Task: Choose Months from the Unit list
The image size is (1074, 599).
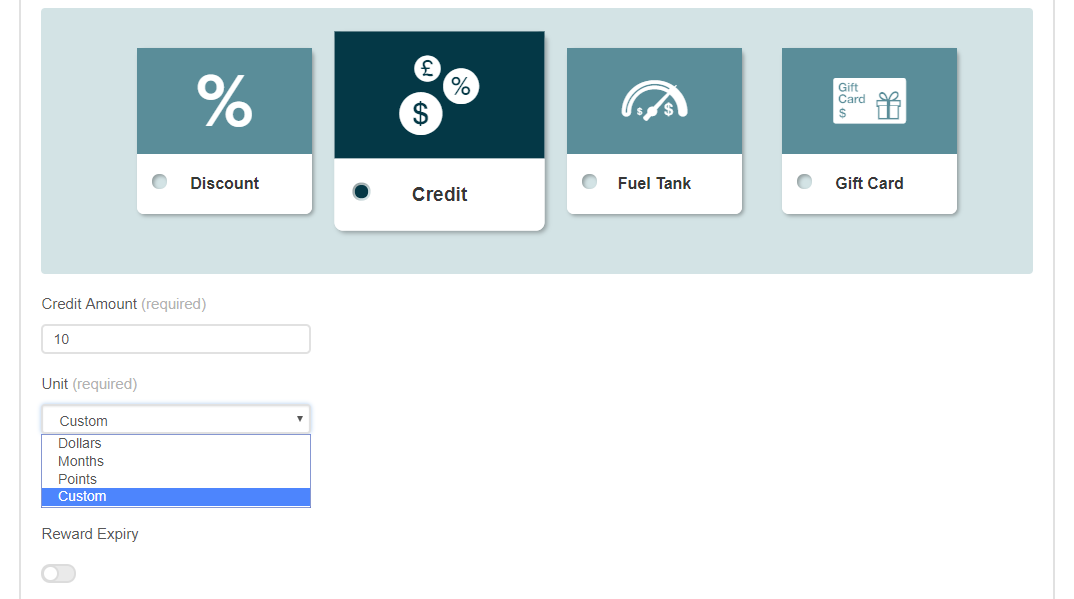Action: point(81,461)
